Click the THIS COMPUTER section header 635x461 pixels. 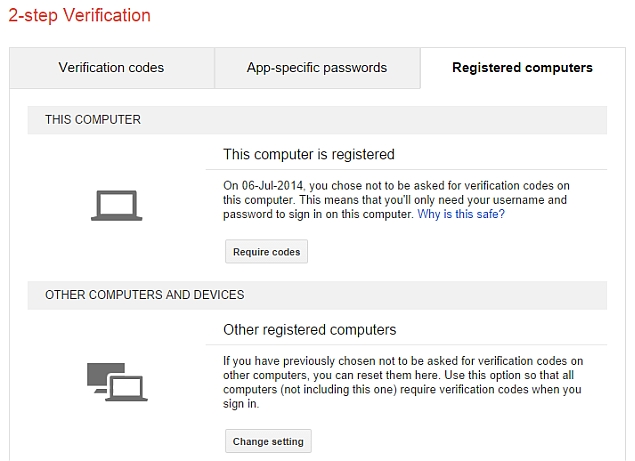(x=317, y=120)
